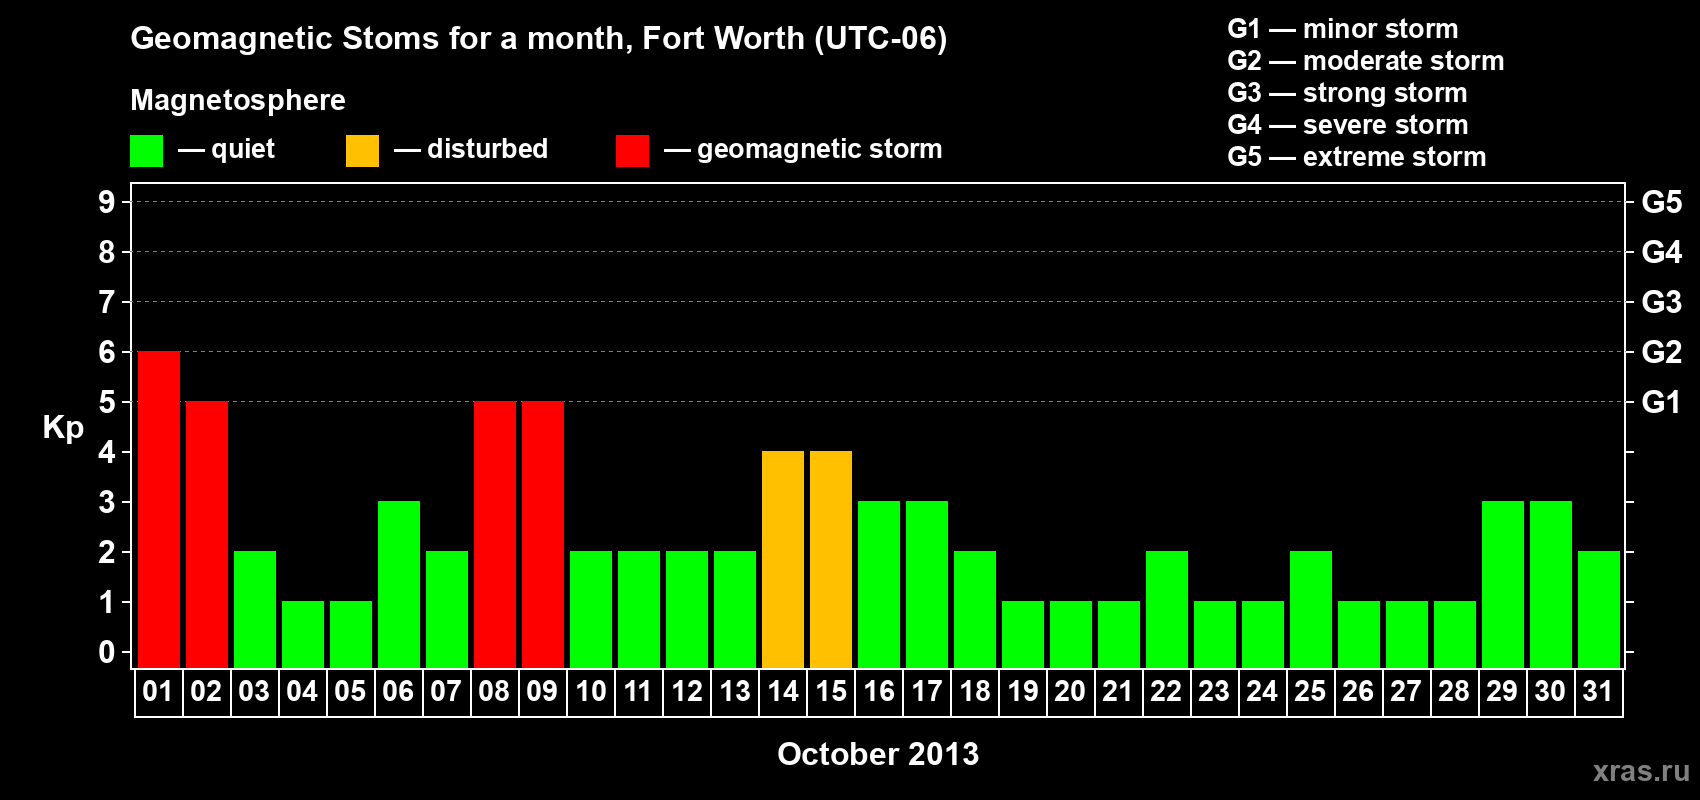Click the 'quiet' legend label
The width and height of the screenshot is (1700, 800).
[x=243, y=149]
